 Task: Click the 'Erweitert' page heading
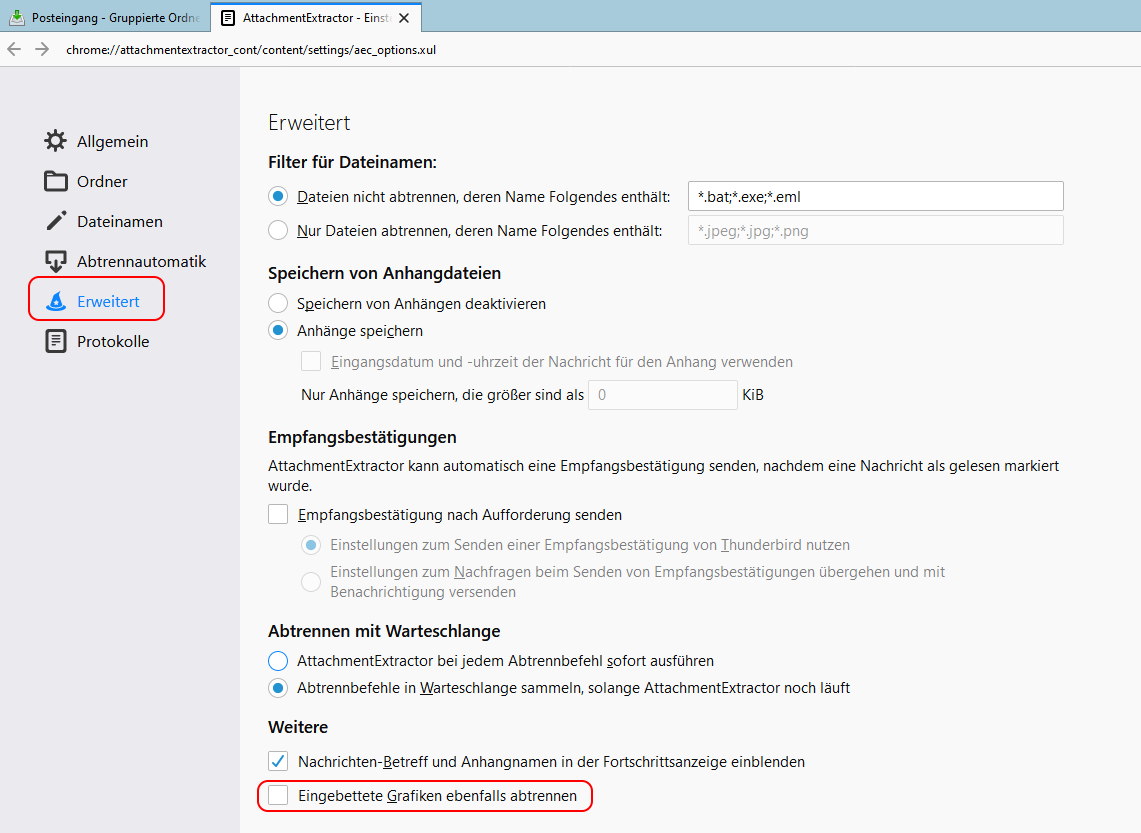pos(309,122)
